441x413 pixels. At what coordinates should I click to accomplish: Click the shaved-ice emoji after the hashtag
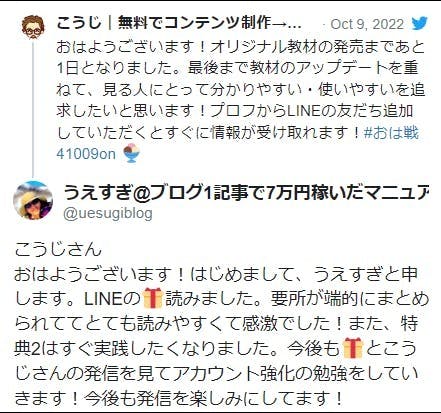(132, 154)
